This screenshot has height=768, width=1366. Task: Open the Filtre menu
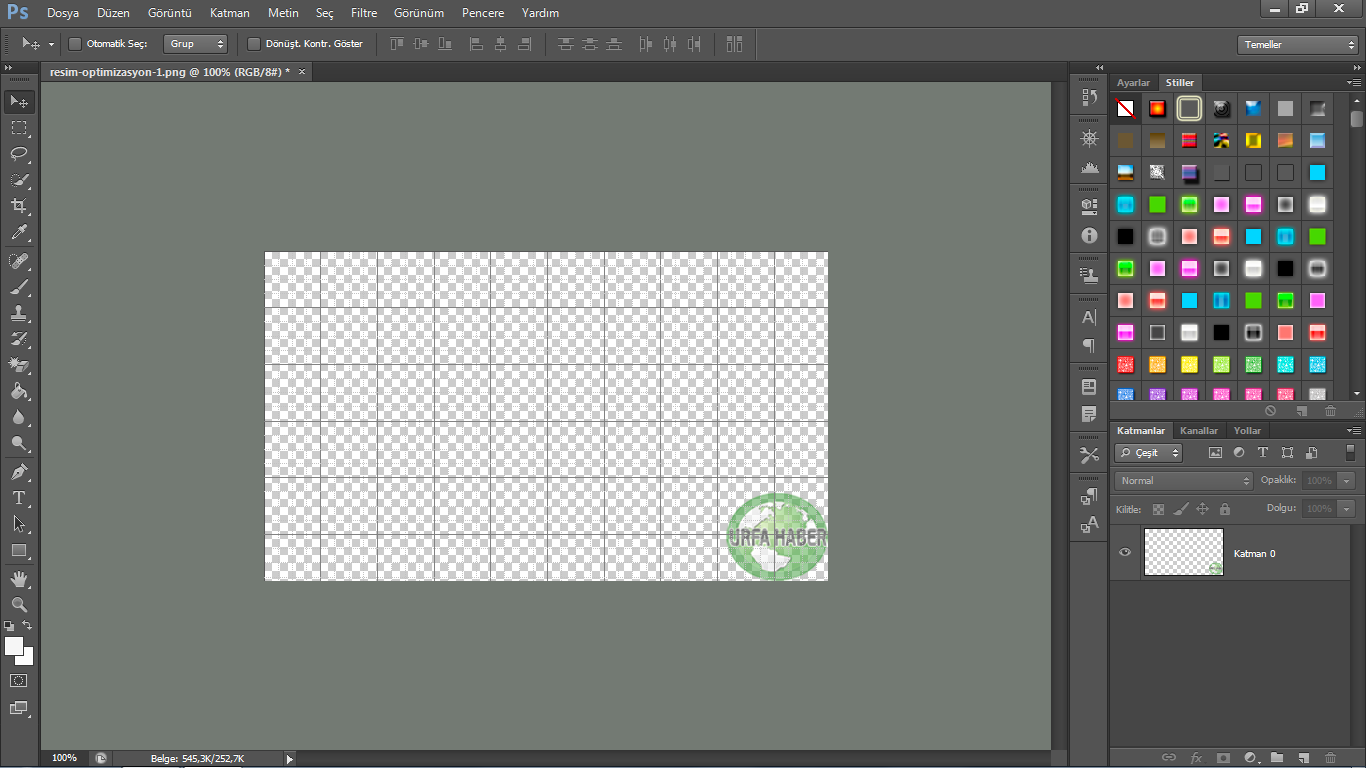(x=364, y=13)
